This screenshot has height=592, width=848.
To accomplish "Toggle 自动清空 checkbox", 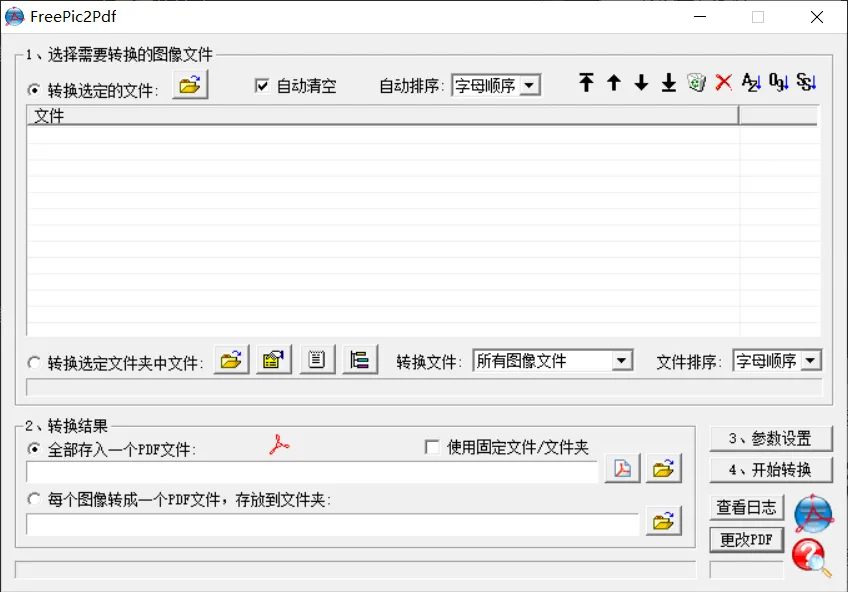I will pyautogui.click(x=262, y=85).
